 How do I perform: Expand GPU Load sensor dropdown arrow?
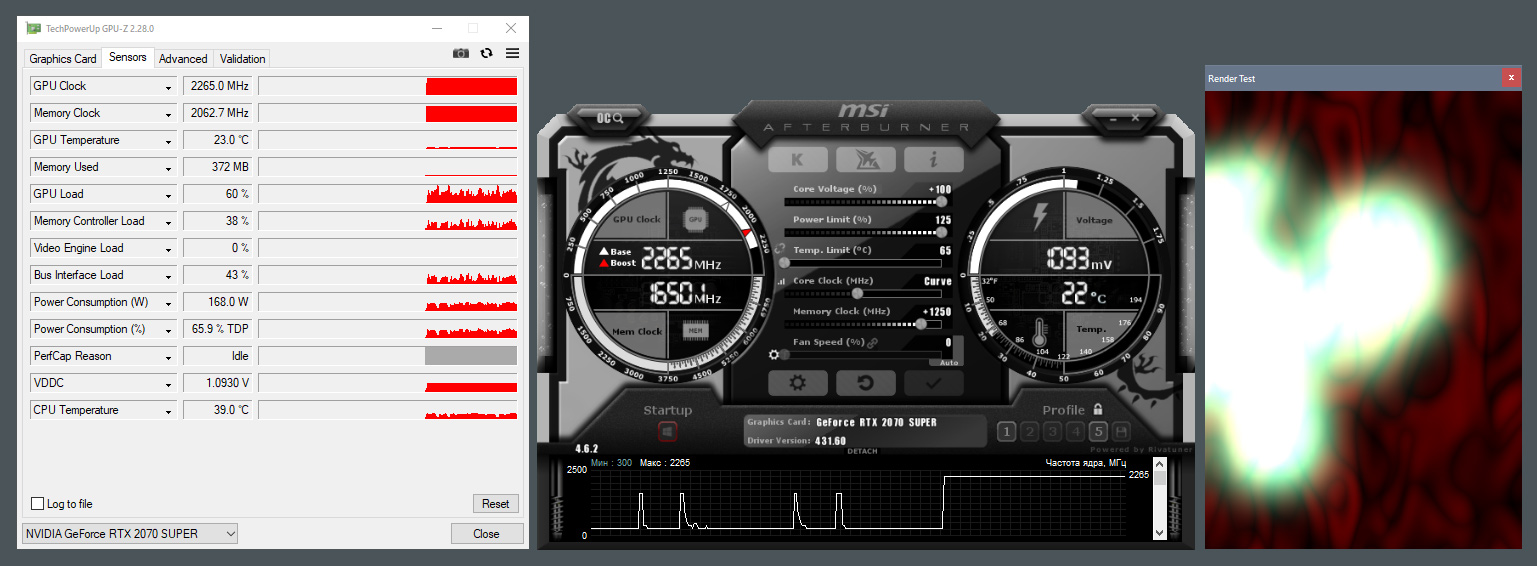(169, 195)
